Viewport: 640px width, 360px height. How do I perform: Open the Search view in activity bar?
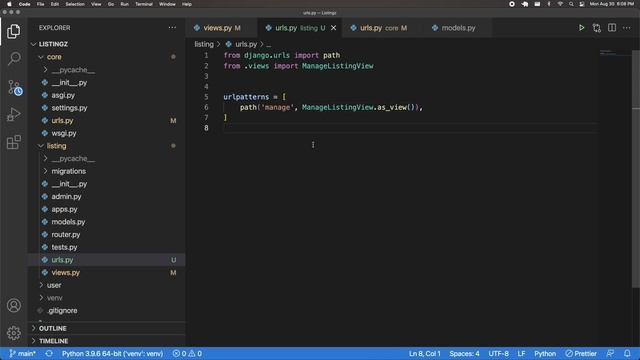[x=14, y=59]
